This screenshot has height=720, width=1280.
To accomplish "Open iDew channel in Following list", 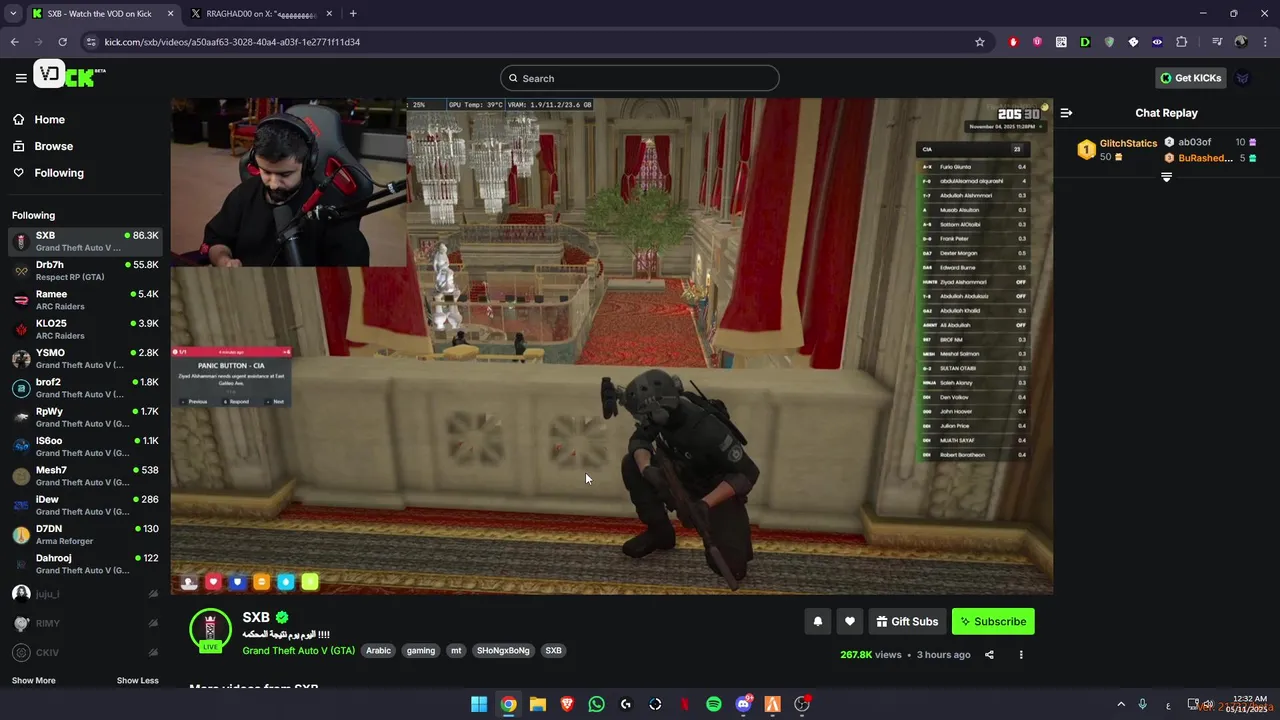I will 85,505.
